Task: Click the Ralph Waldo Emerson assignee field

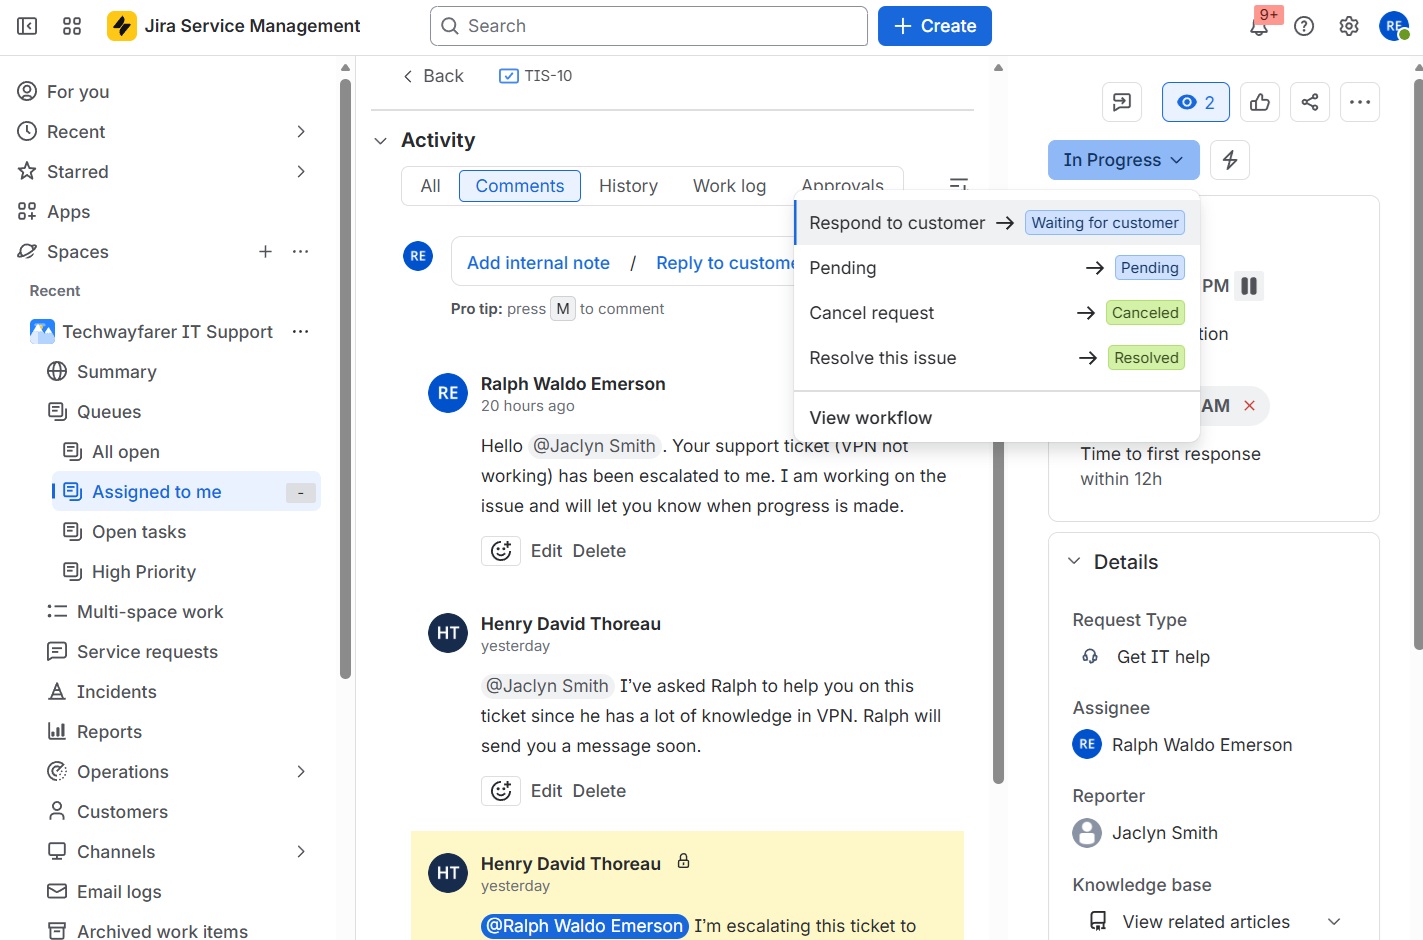Action: pyautogui.click(x=1182, y=745)
